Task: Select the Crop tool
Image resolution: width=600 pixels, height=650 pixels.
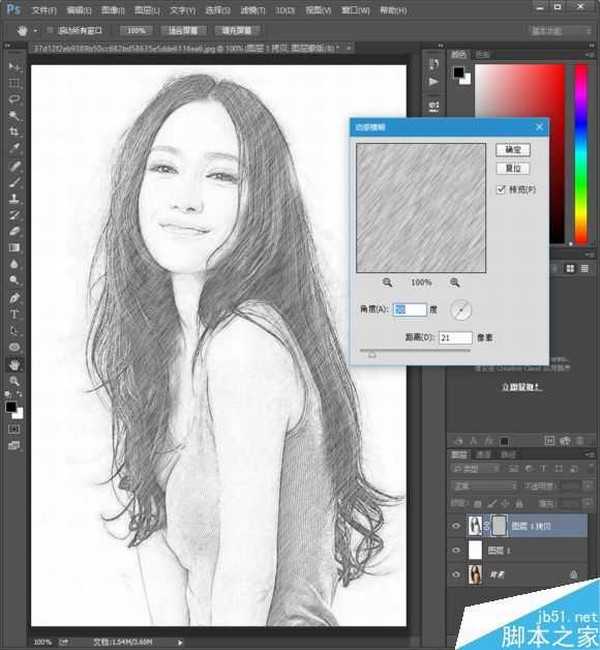Action: pos(15,132)
